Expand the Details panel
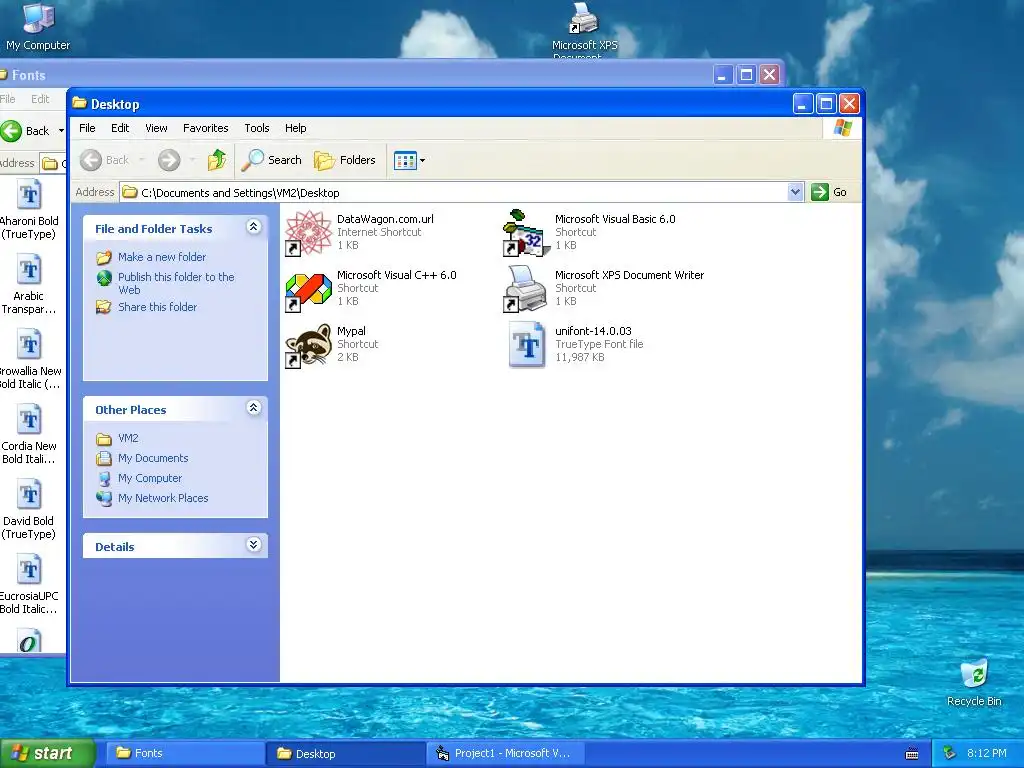 (253, 545)
